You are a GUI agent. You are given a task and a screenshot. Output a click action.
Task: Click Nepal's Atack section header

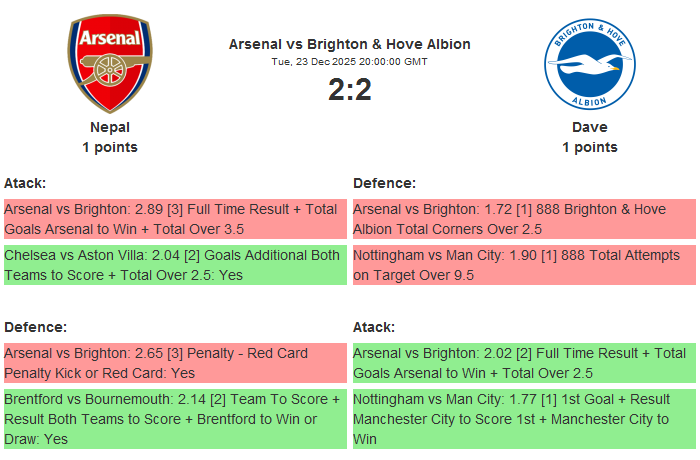point(25,183)
